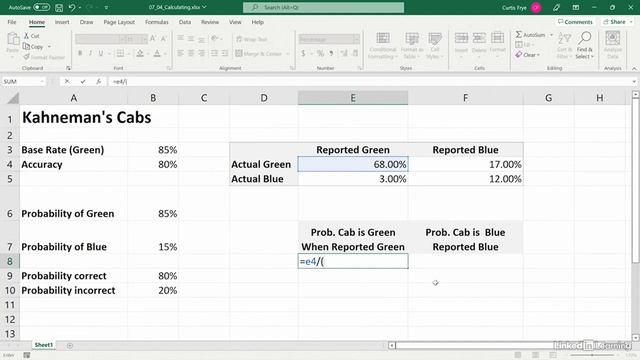Screen dimensions: 640x360
Task: Click the Accounting Number Format dollar icon
Action: pos(303,53)
